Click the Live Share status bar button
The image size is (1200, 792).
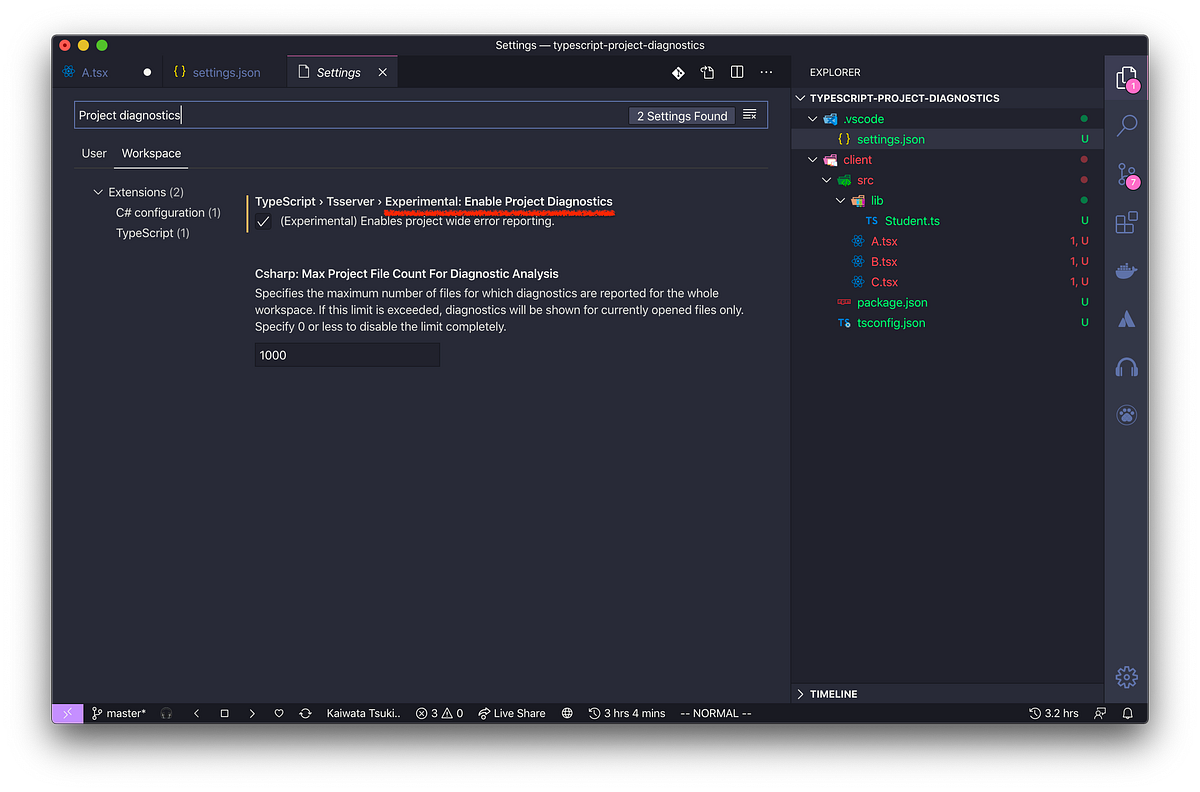click(511, 713)
